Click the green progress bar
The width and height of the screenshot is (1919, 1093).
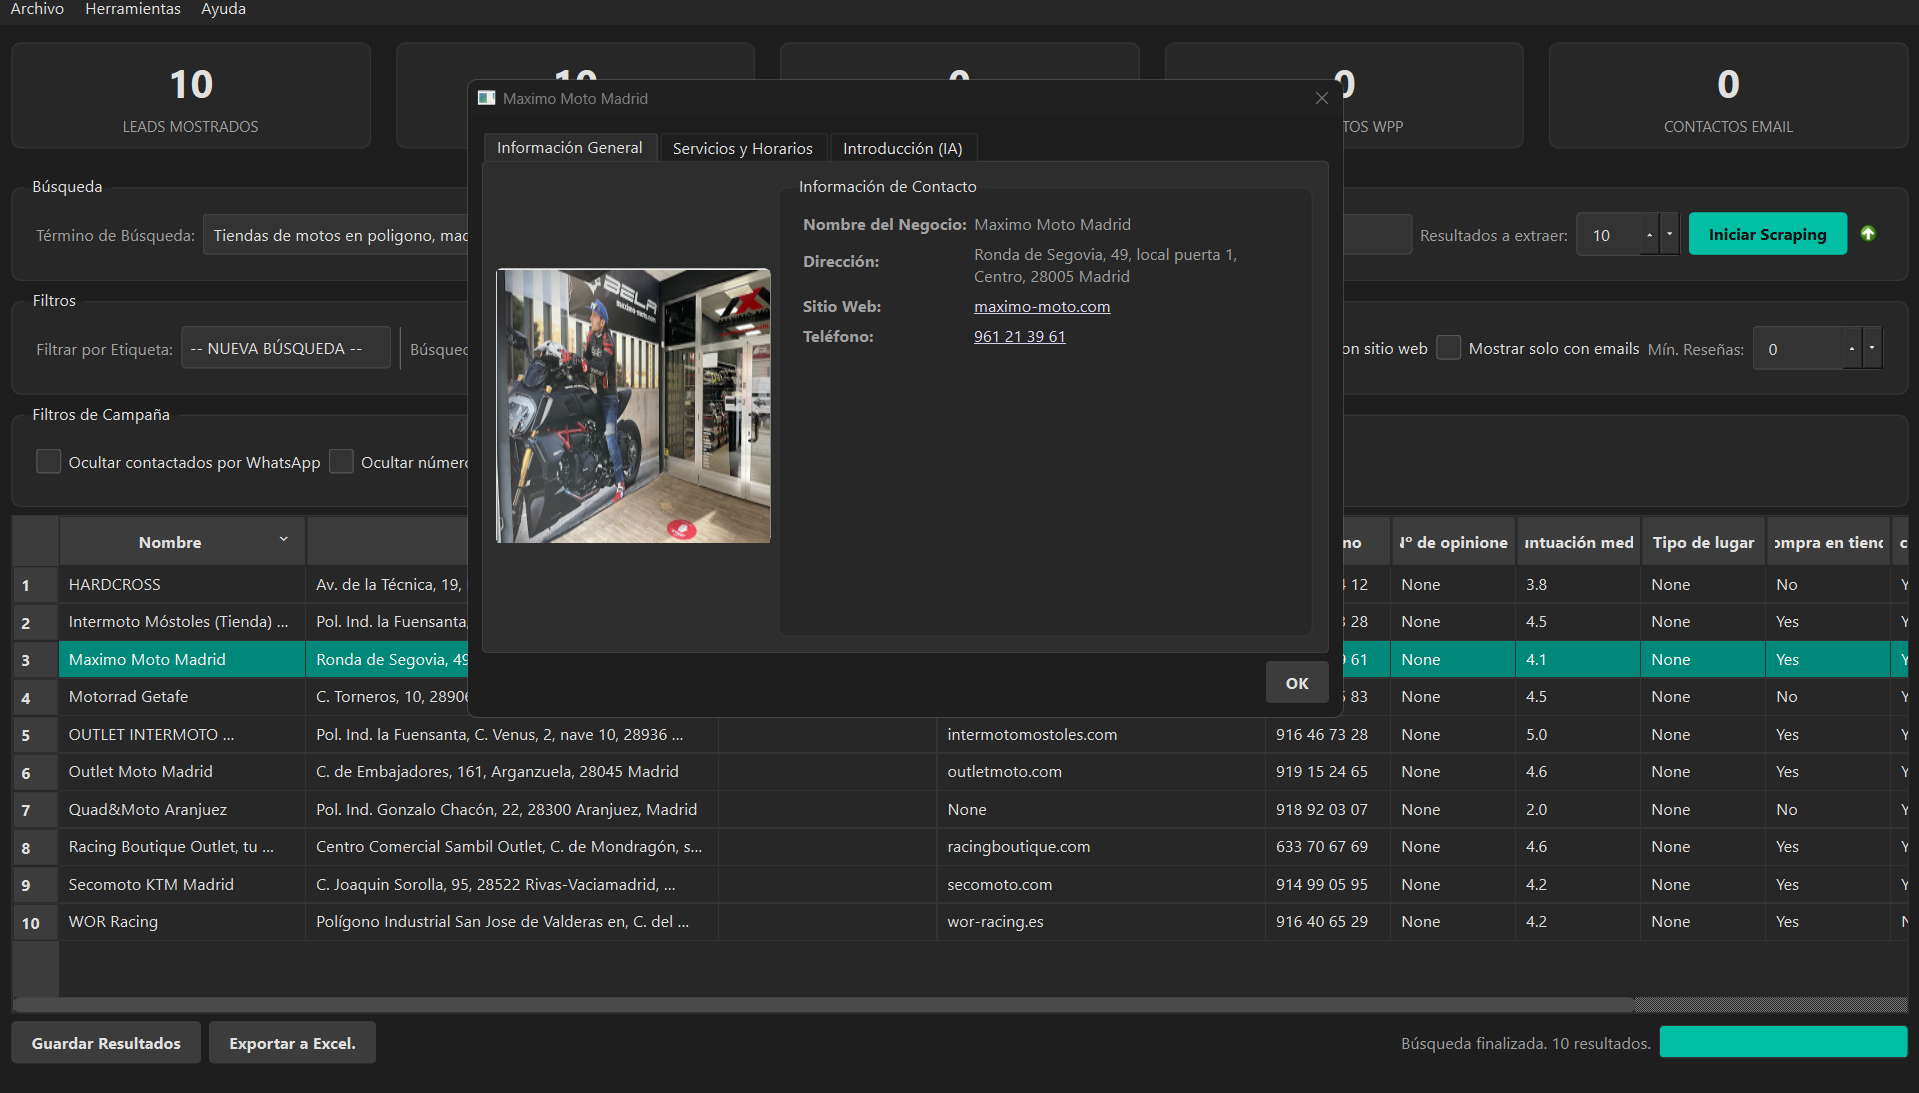click(x=1783, y=1042)
